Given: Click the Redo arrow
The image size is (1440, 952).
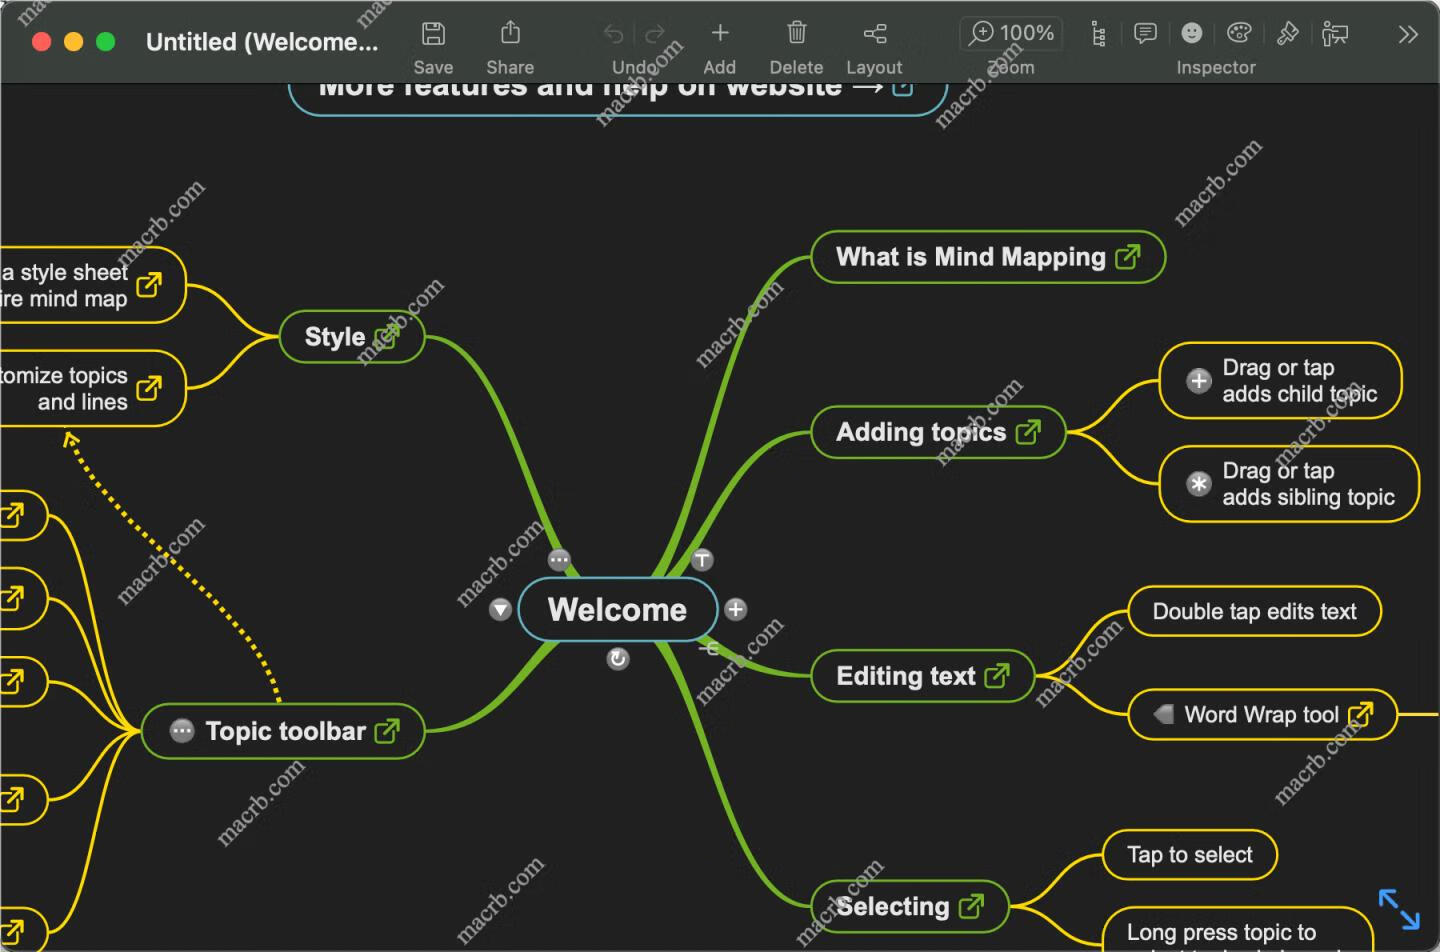Looking at the screenshot, I should click(655, 34).
